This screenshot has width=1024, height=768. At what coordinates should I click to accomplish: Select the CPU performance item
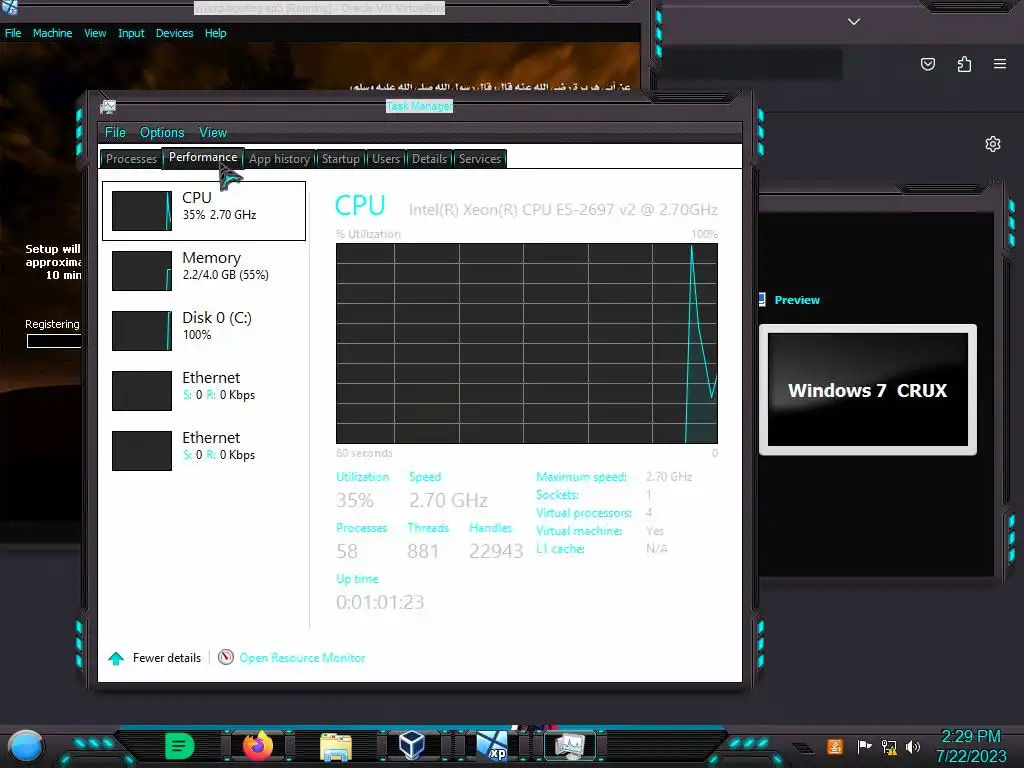pos(204,211)
